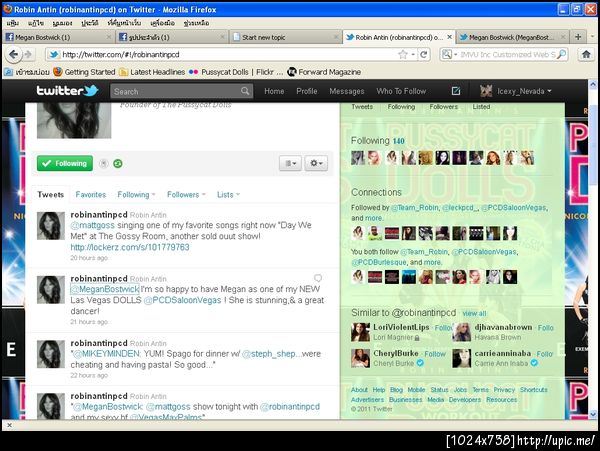The image size is (600, 451).
Task: Expand the Lists tab dropdown
Action: (x=238, y=194)
